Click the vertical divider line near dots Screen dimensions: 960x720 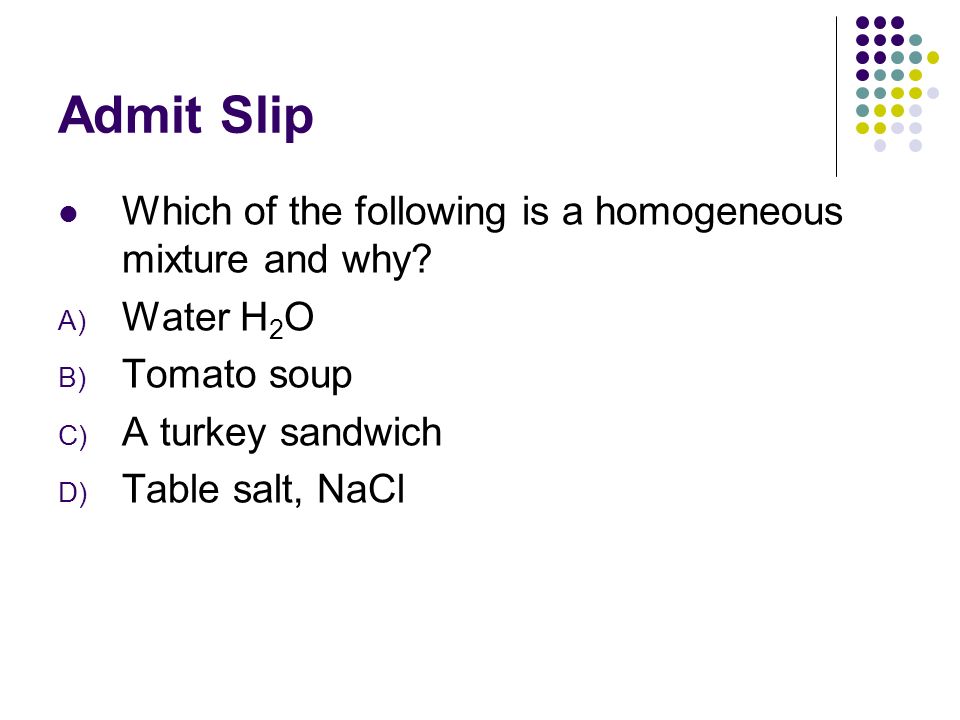click(x=836, y=97)
